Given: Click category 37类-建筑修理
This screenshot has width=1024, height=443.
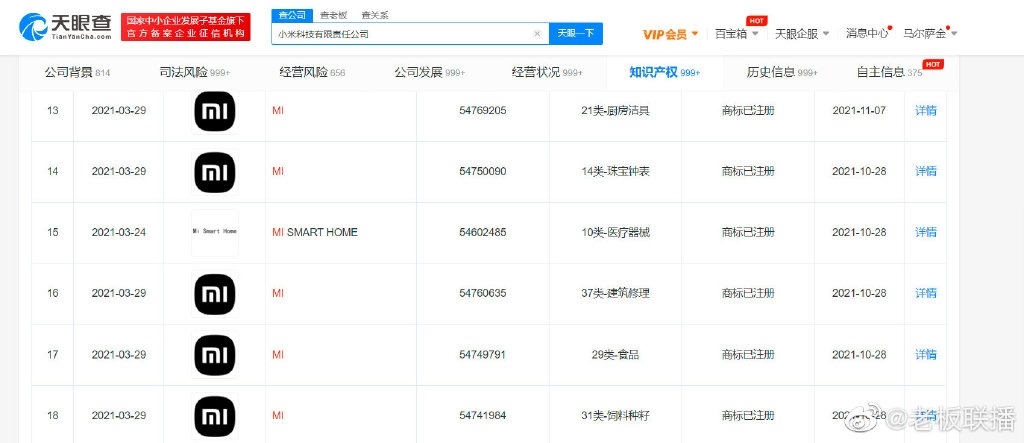Looking at the screenshot, I should pos(615,293).
